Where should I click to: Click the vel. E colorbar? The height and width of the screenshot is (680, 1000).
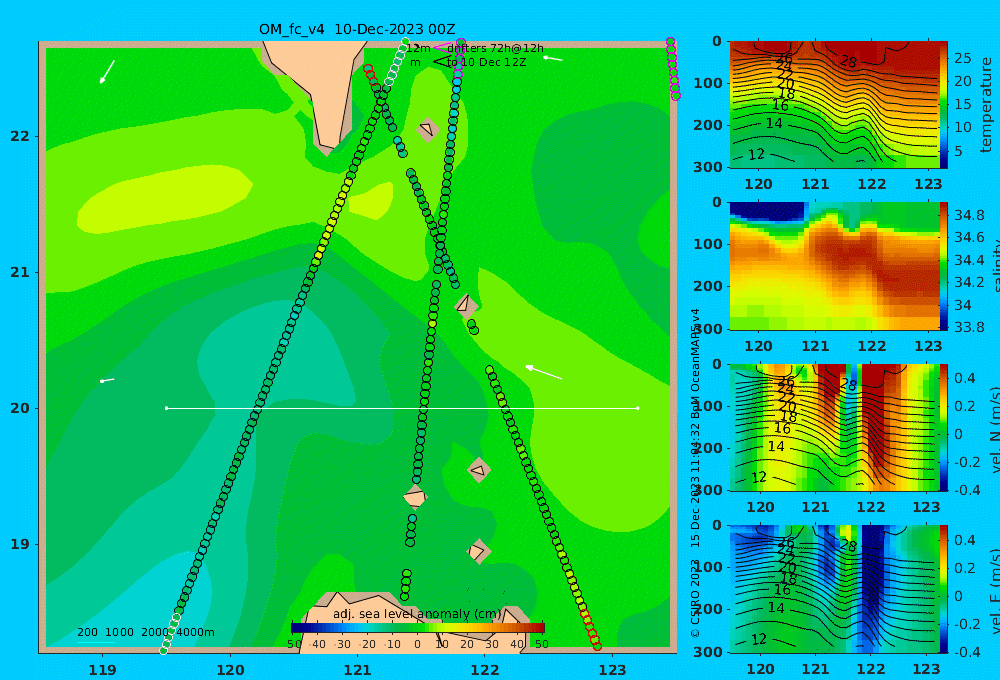click(944, 589)
